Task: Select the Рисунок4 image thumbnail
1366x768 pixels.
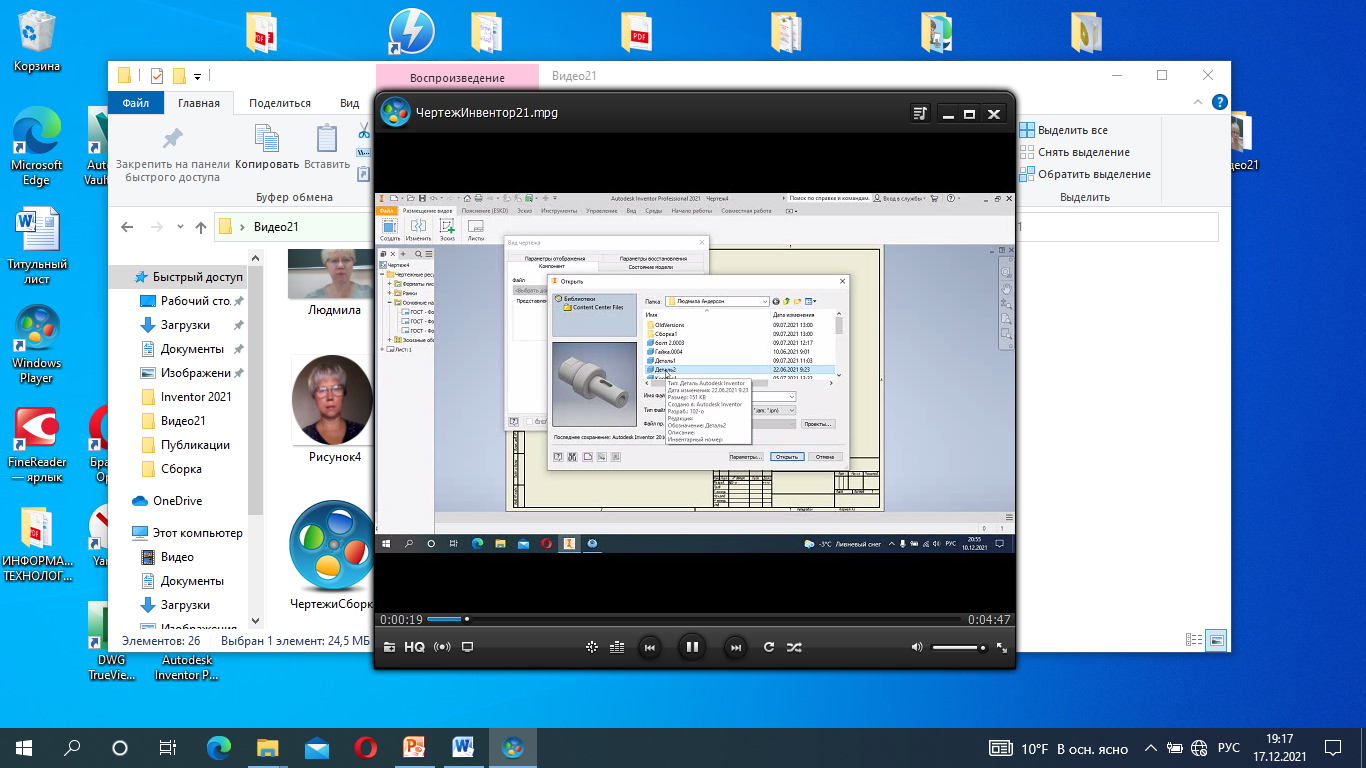Action: coord(334,409)
